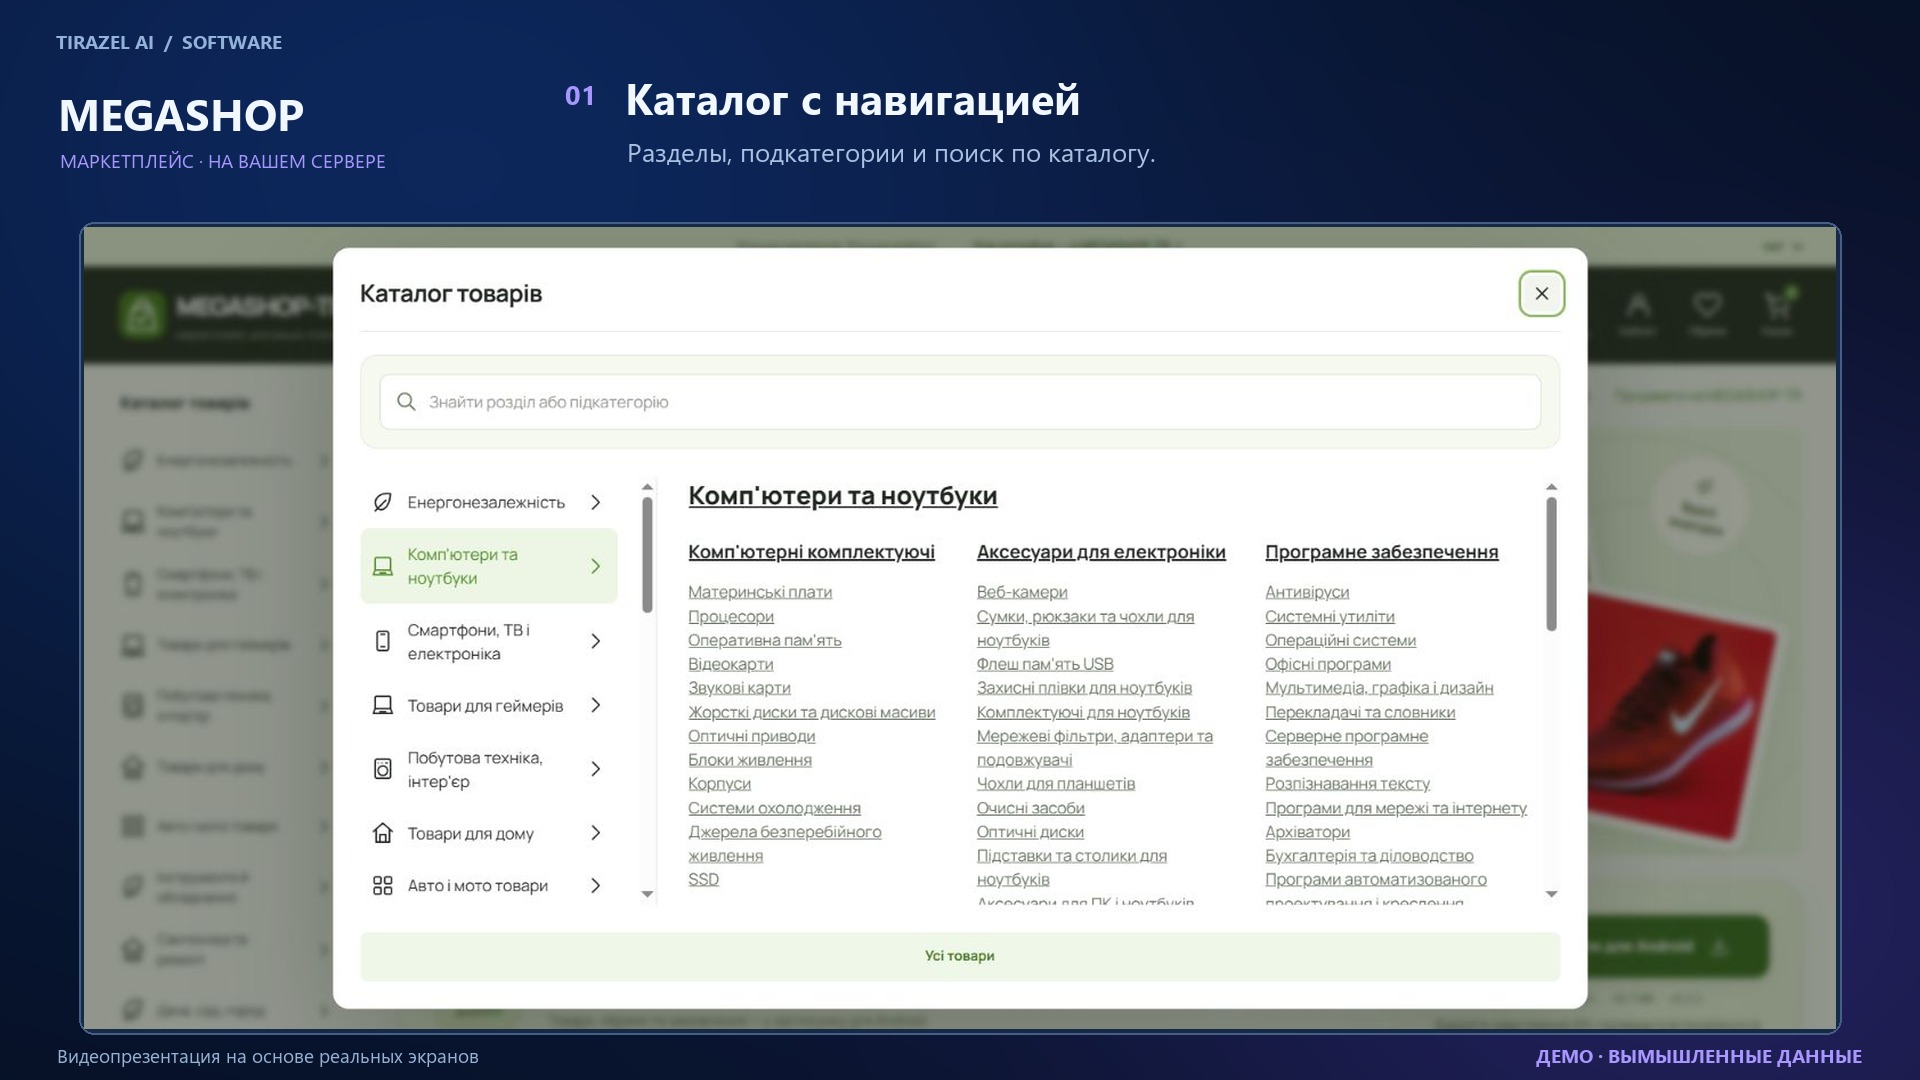Open Архіватори link
This screenshot has height=1080, width=1920.
tap(1307, 832)
